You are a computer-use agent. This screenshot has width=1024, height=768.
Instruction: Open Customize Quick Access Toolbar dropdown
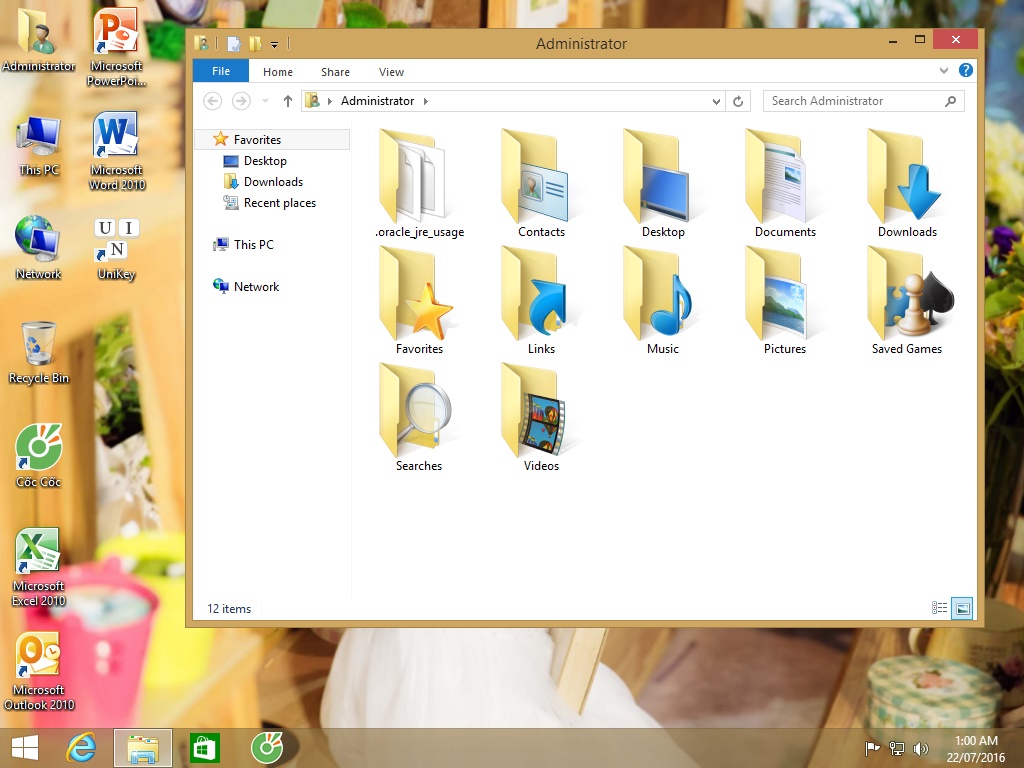click(274, 44)
